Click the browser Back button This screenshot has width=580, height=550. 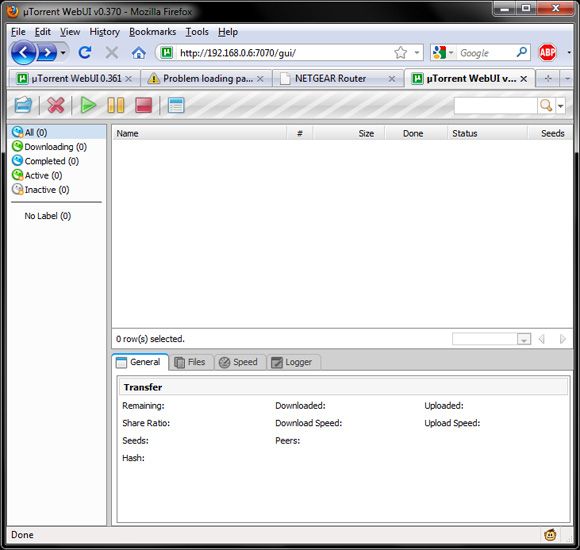23,53
